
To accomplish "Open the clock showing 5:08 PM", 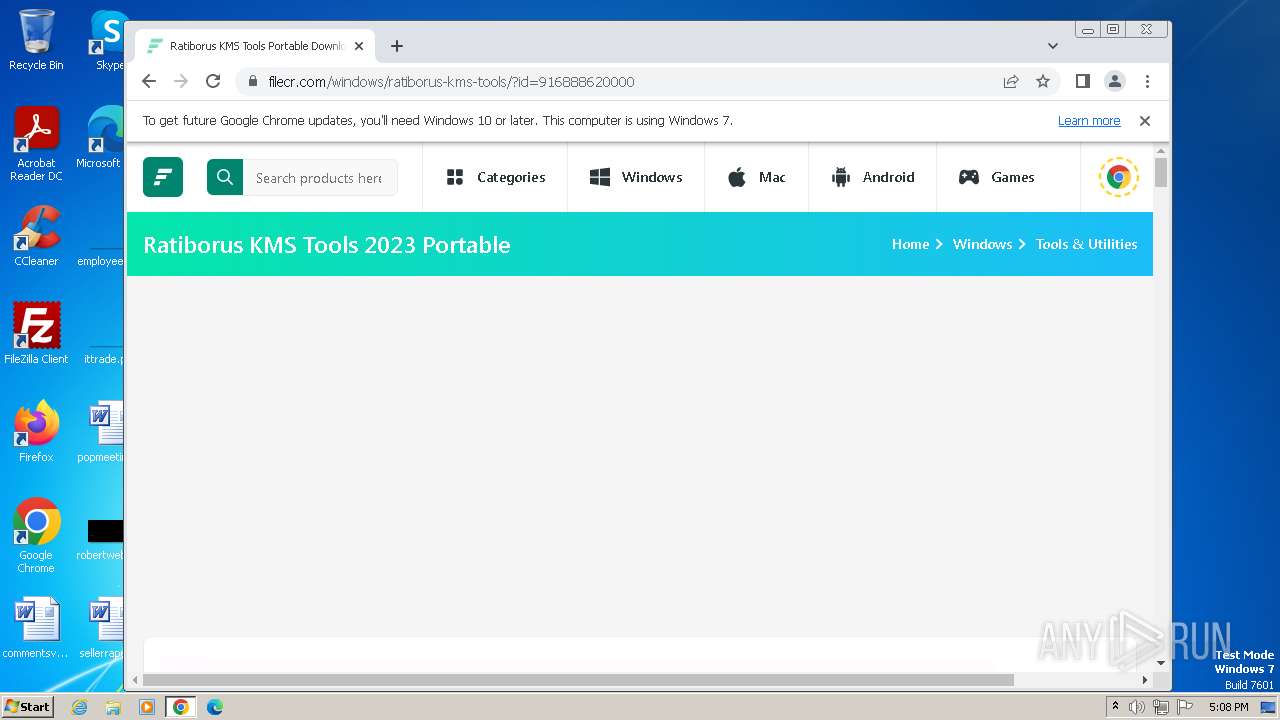I will [1228, 707].
